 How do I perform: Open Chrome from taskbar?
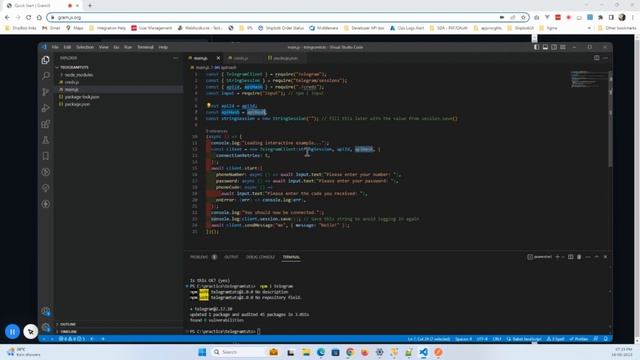point(350,352)
